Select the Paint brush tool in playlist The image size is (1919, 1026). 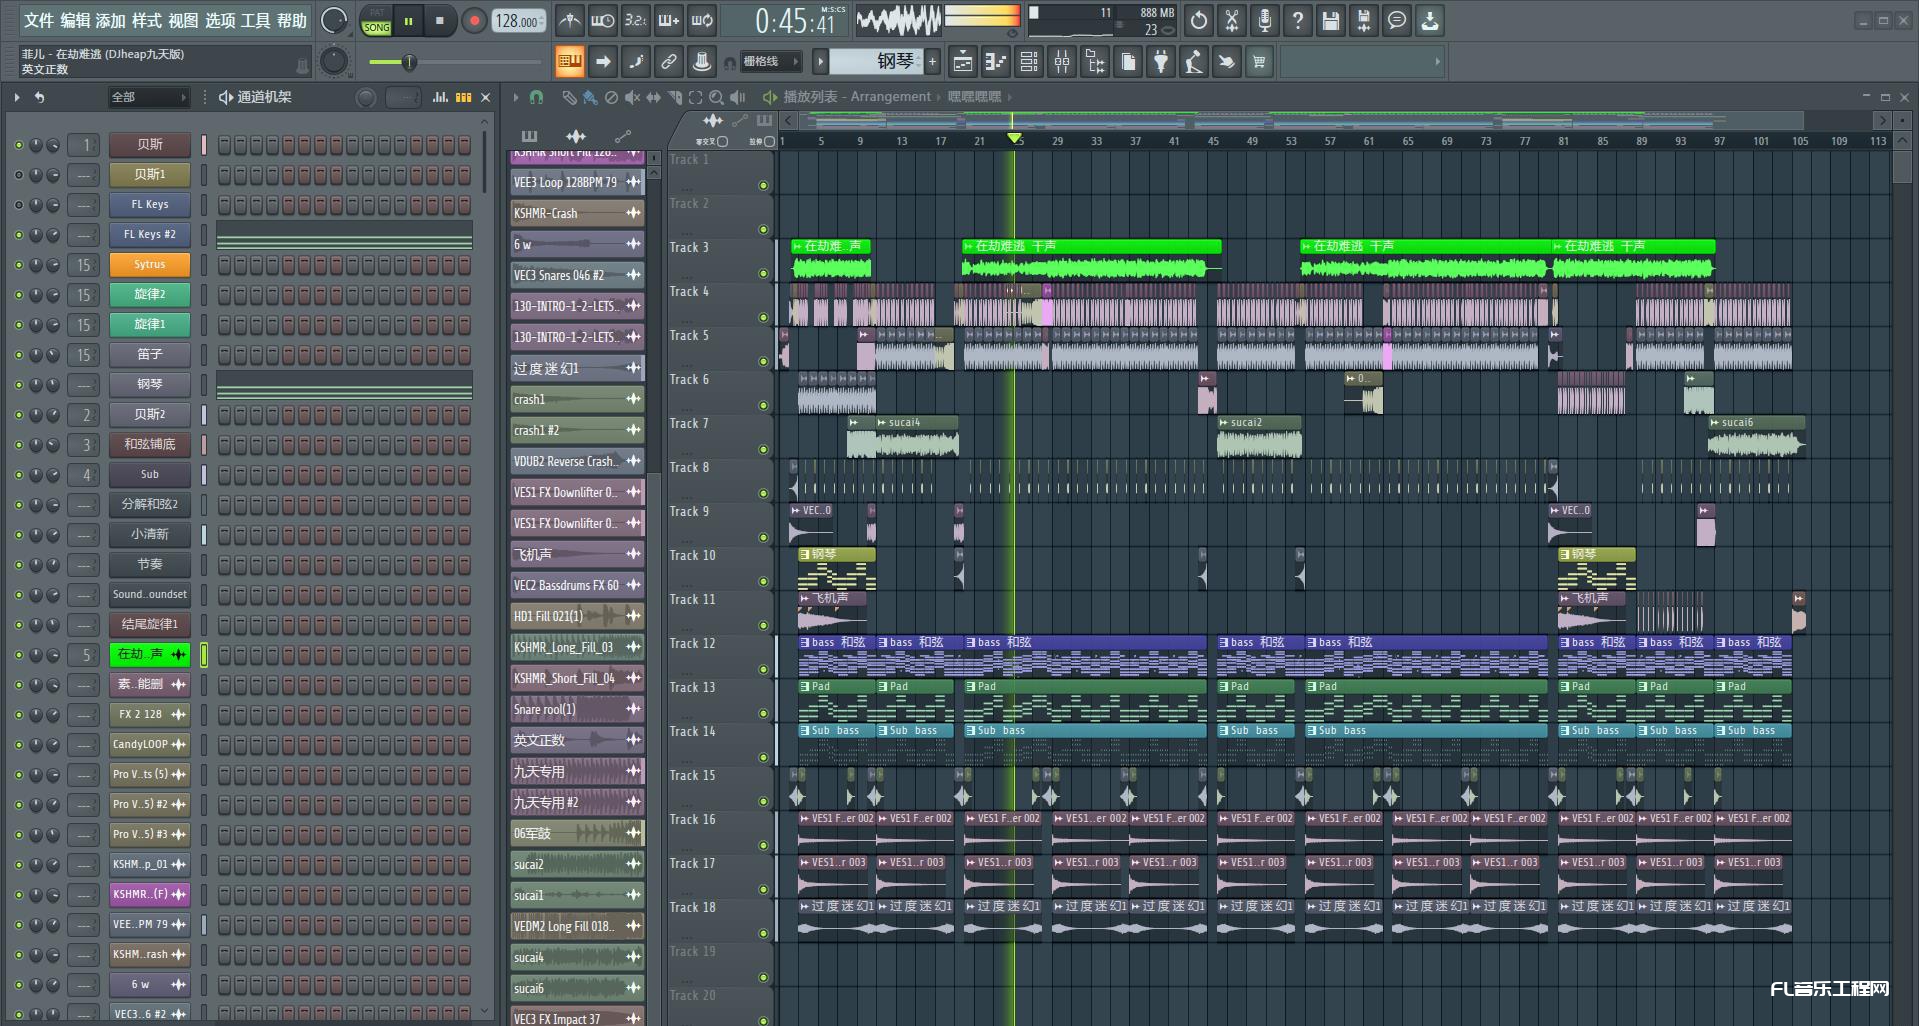coord(590,97)
